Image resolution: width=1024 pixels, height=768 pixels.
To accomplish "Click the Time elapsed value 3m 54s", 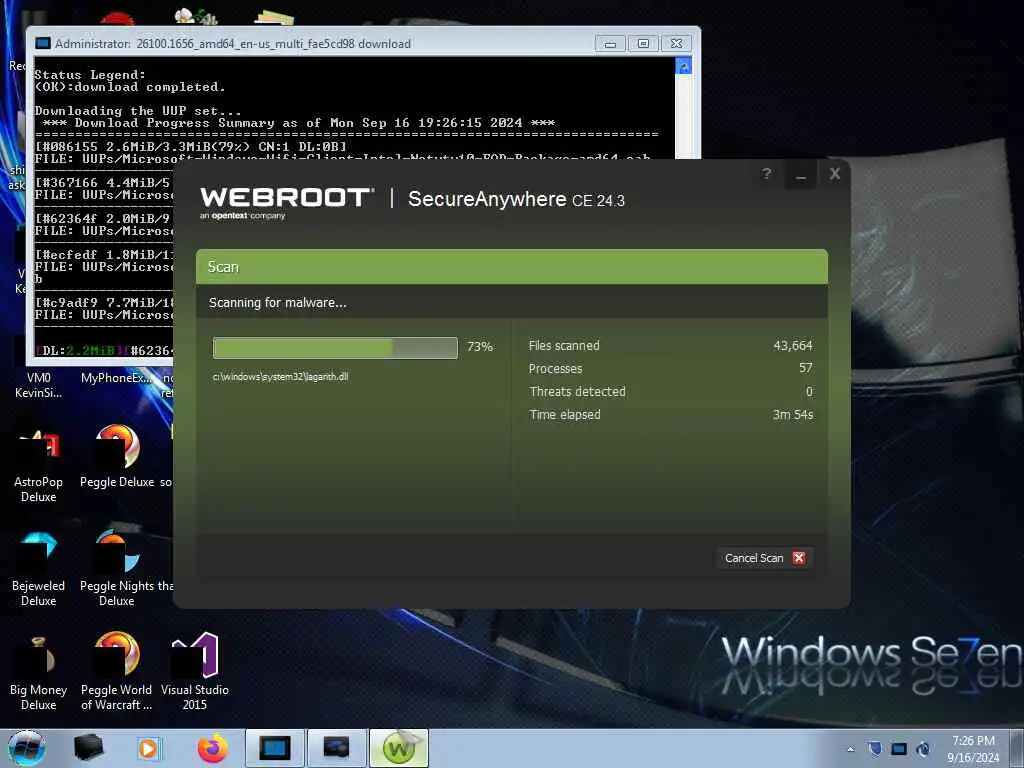I will tap(793, 415).
